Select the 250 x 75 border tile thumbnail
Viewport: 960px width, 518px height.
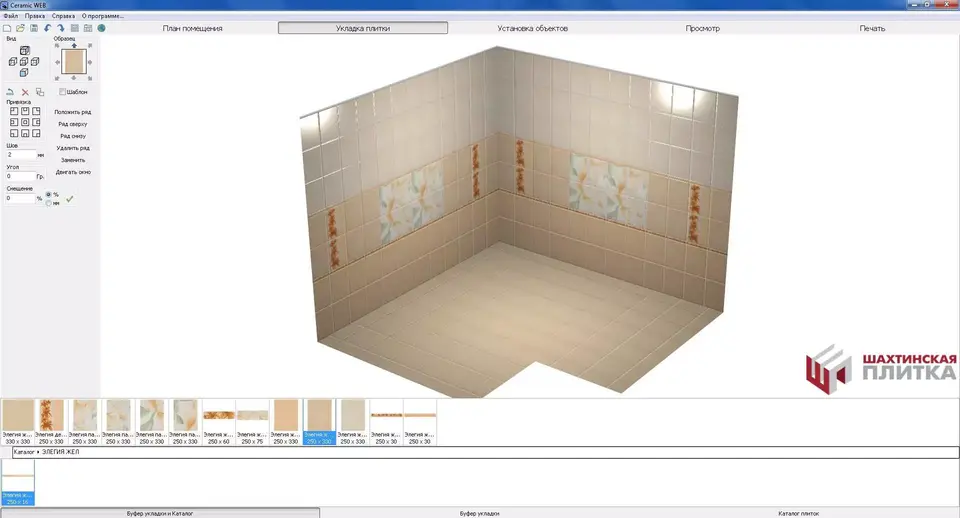point(252,422)
